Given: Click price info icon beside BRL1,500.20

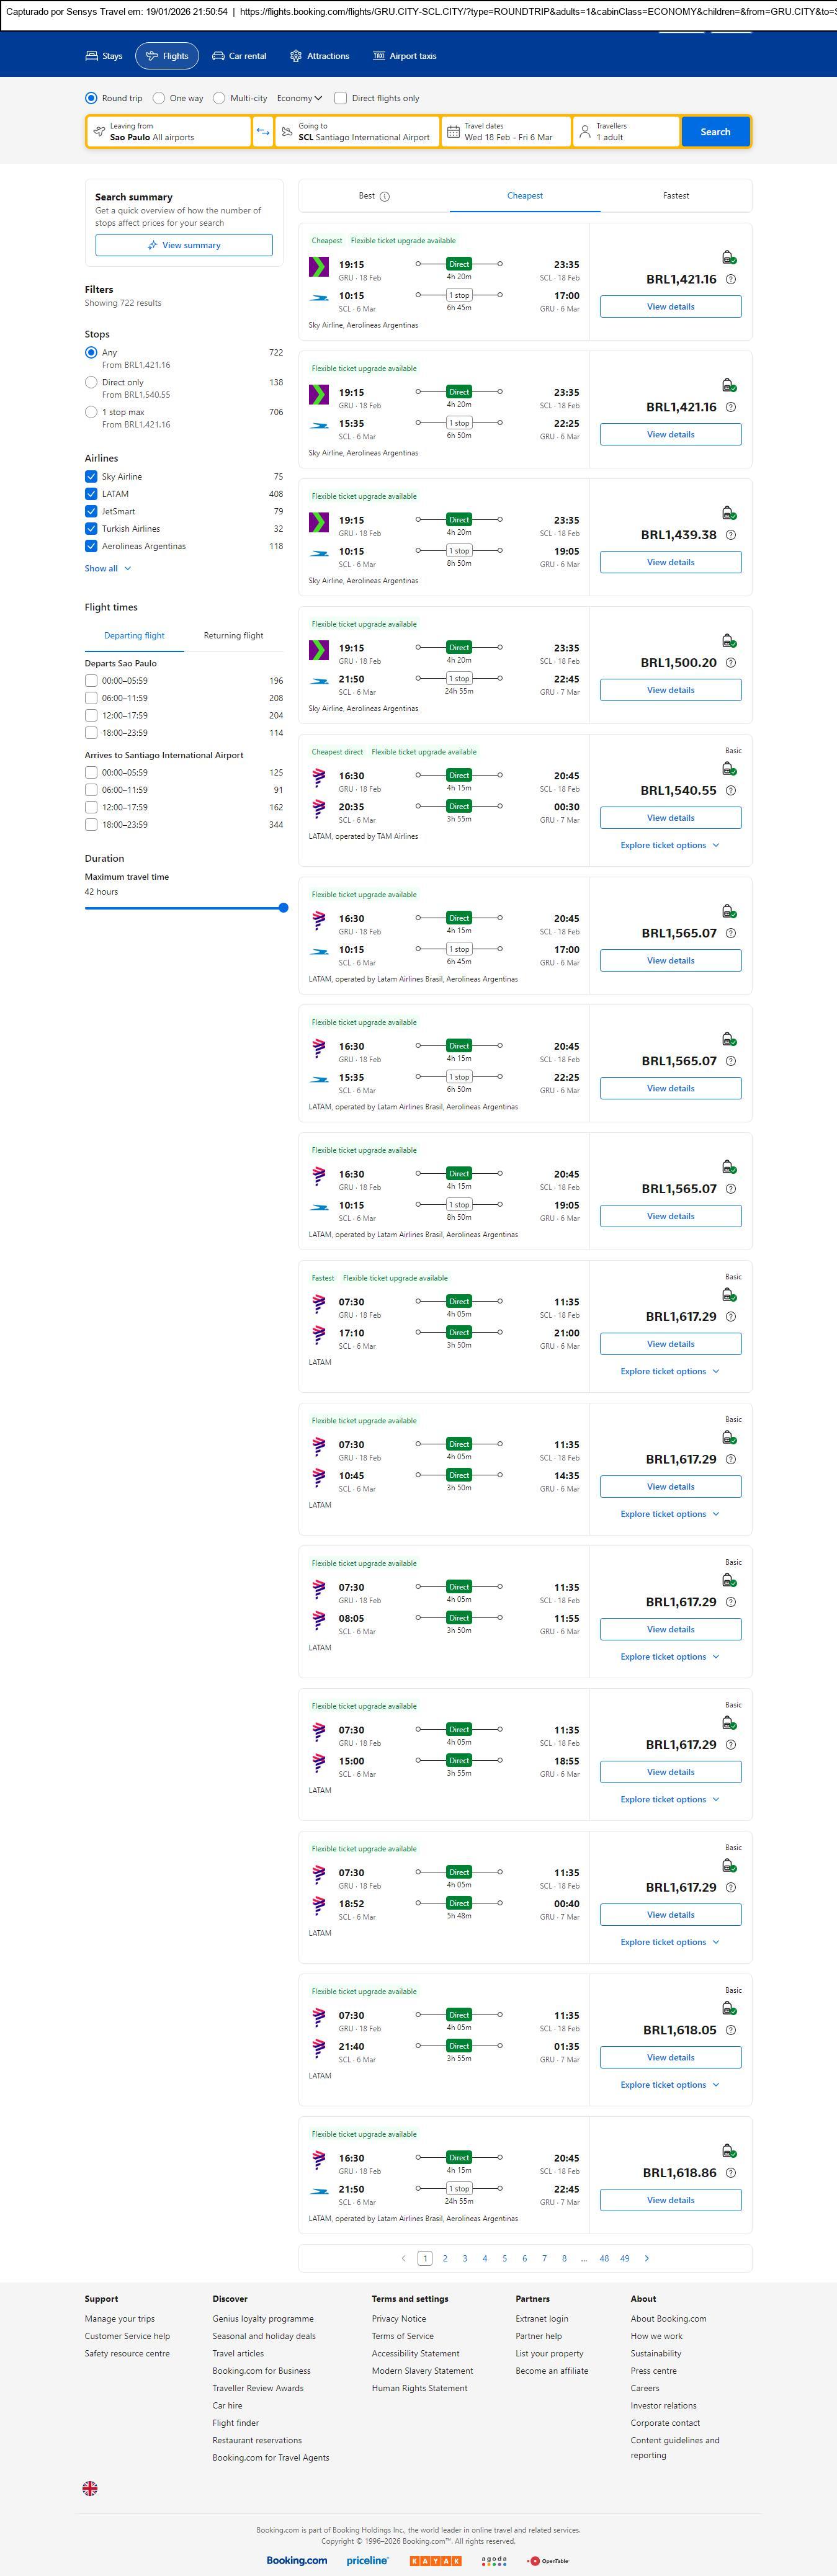Looking at the screenshot, I should click(x=731, y=663).
